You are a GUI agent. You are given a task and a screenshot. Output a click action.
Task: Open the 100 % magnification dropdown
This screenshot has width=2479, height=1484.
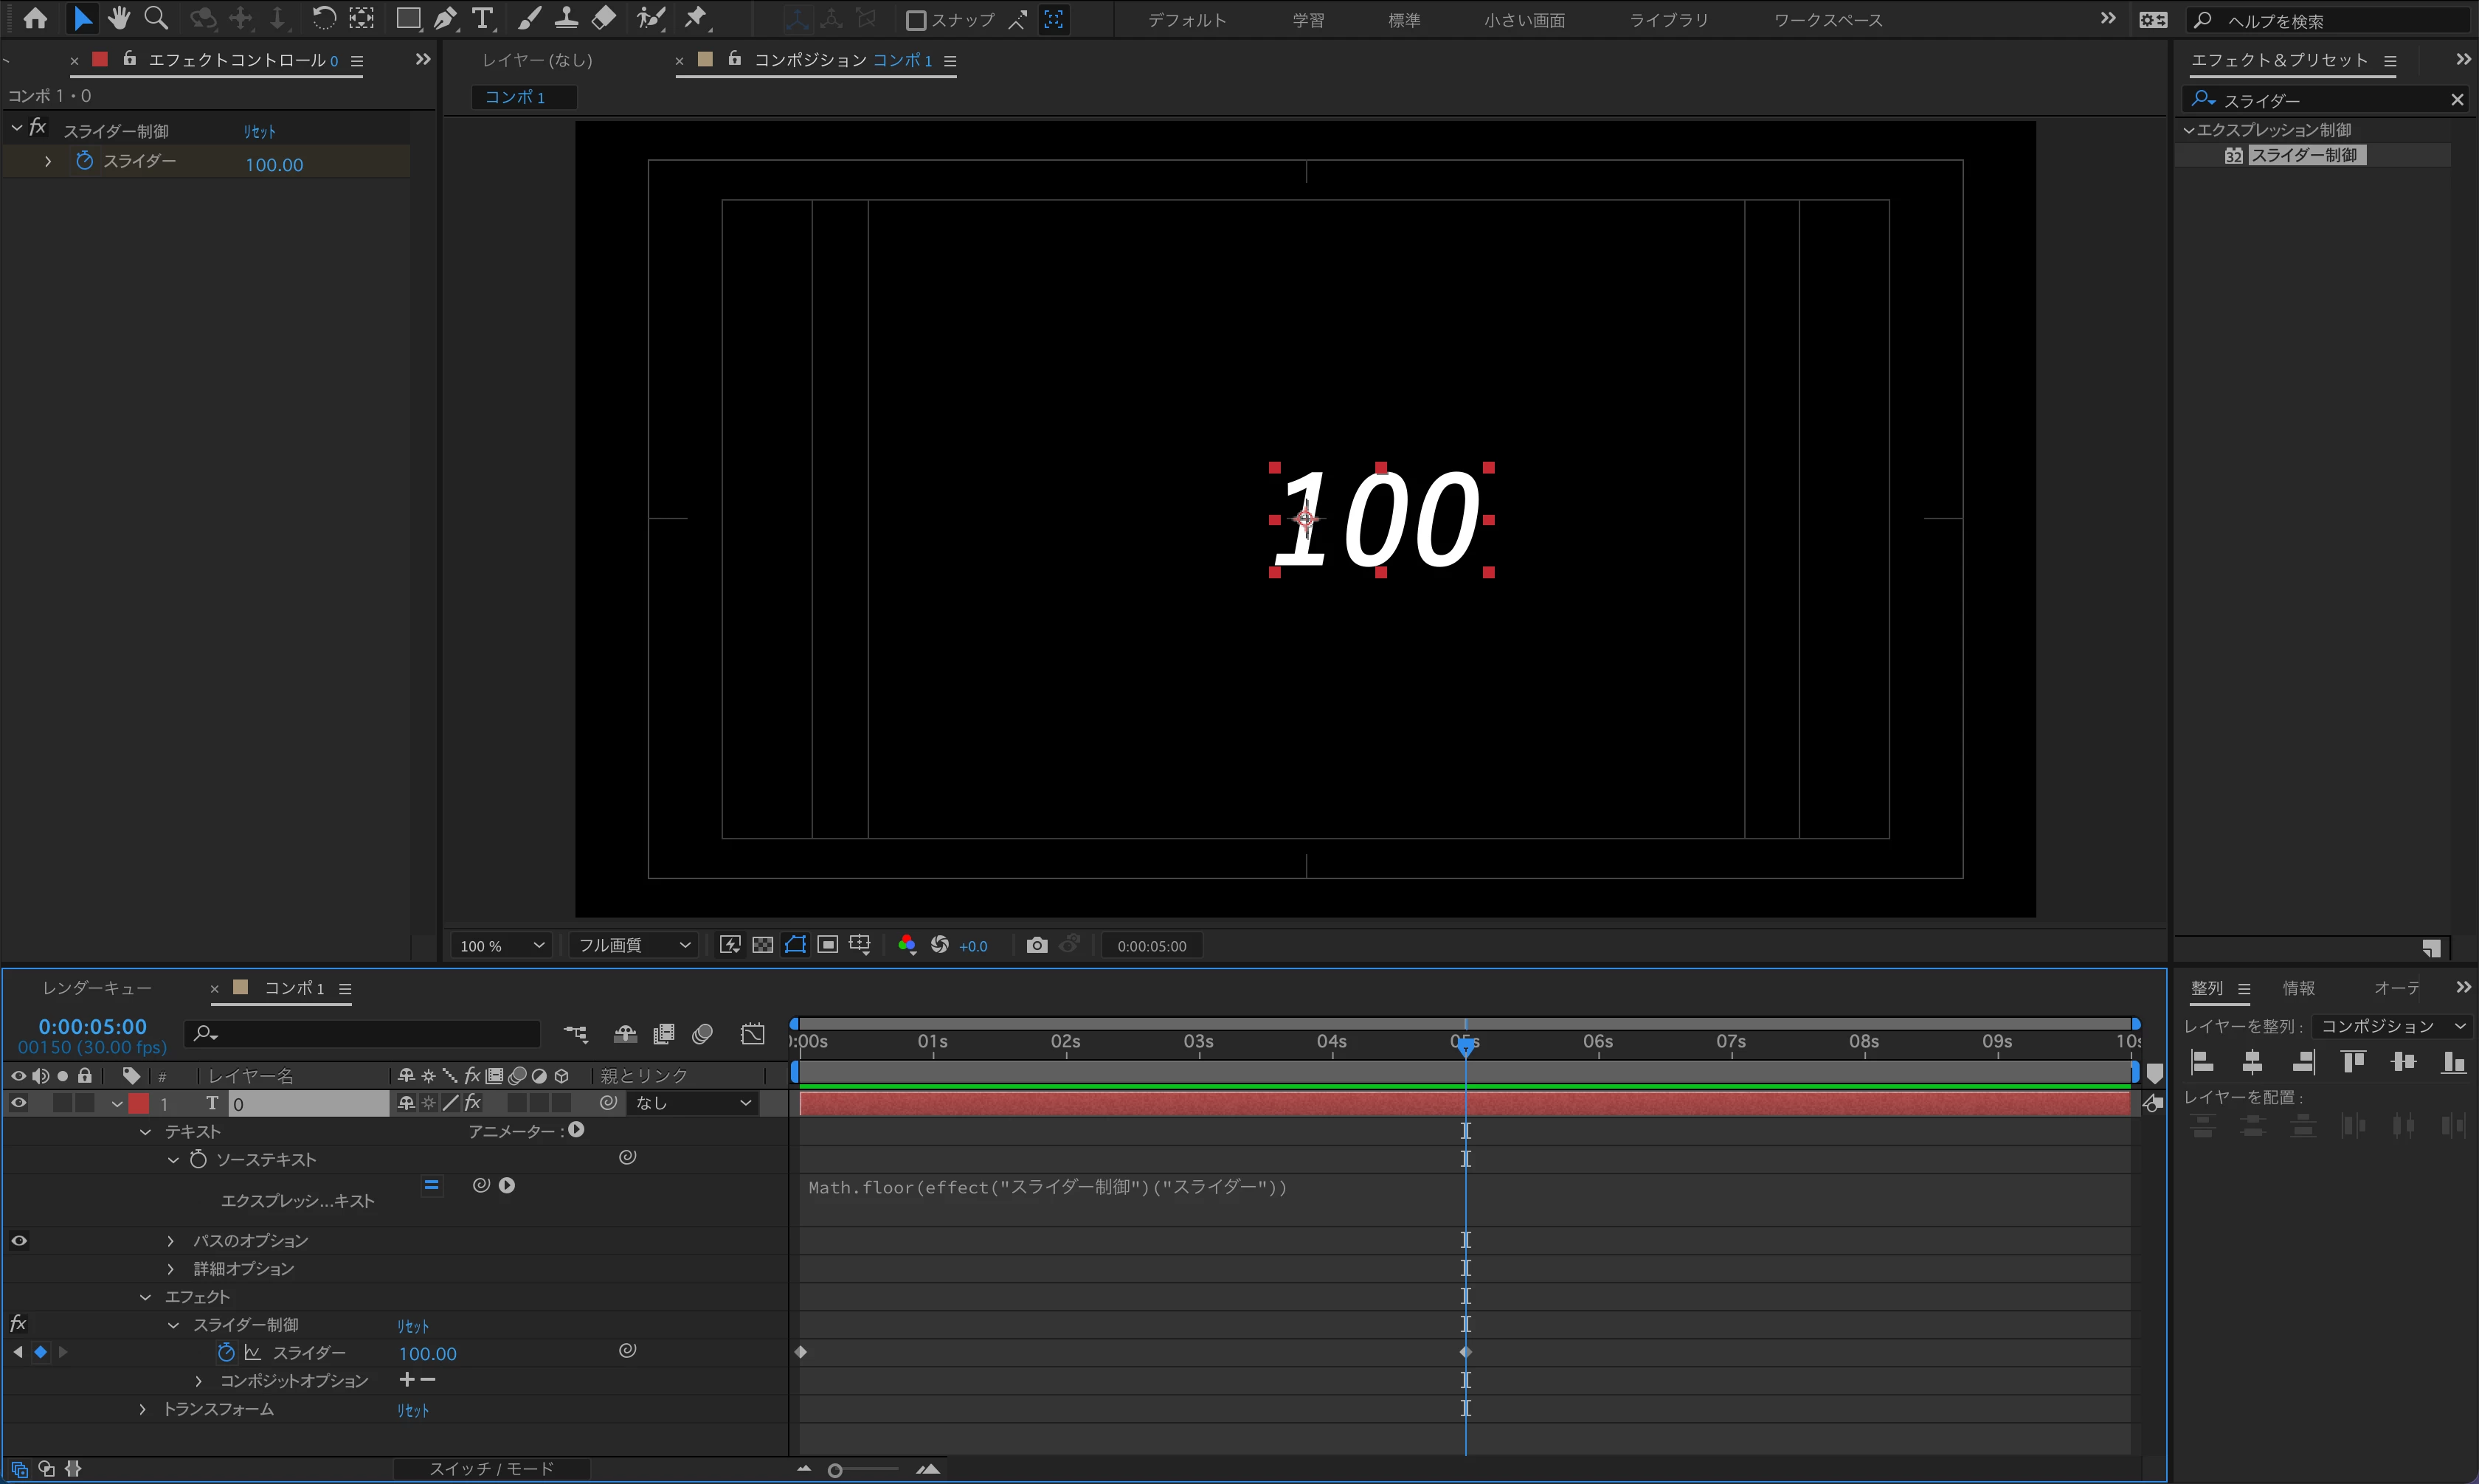(x=503, y=945)
